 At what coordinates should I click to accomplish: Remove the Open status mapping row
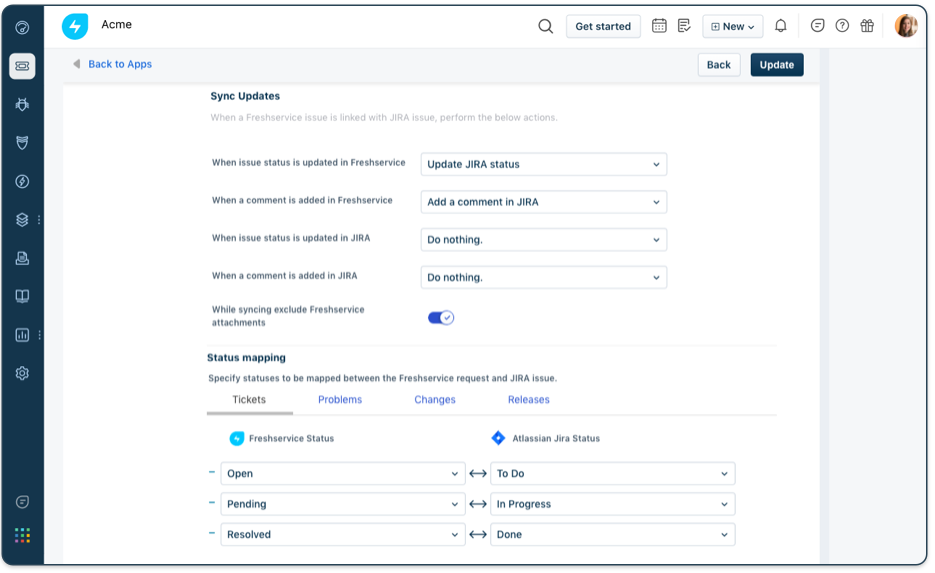click(x=212, y=473)
